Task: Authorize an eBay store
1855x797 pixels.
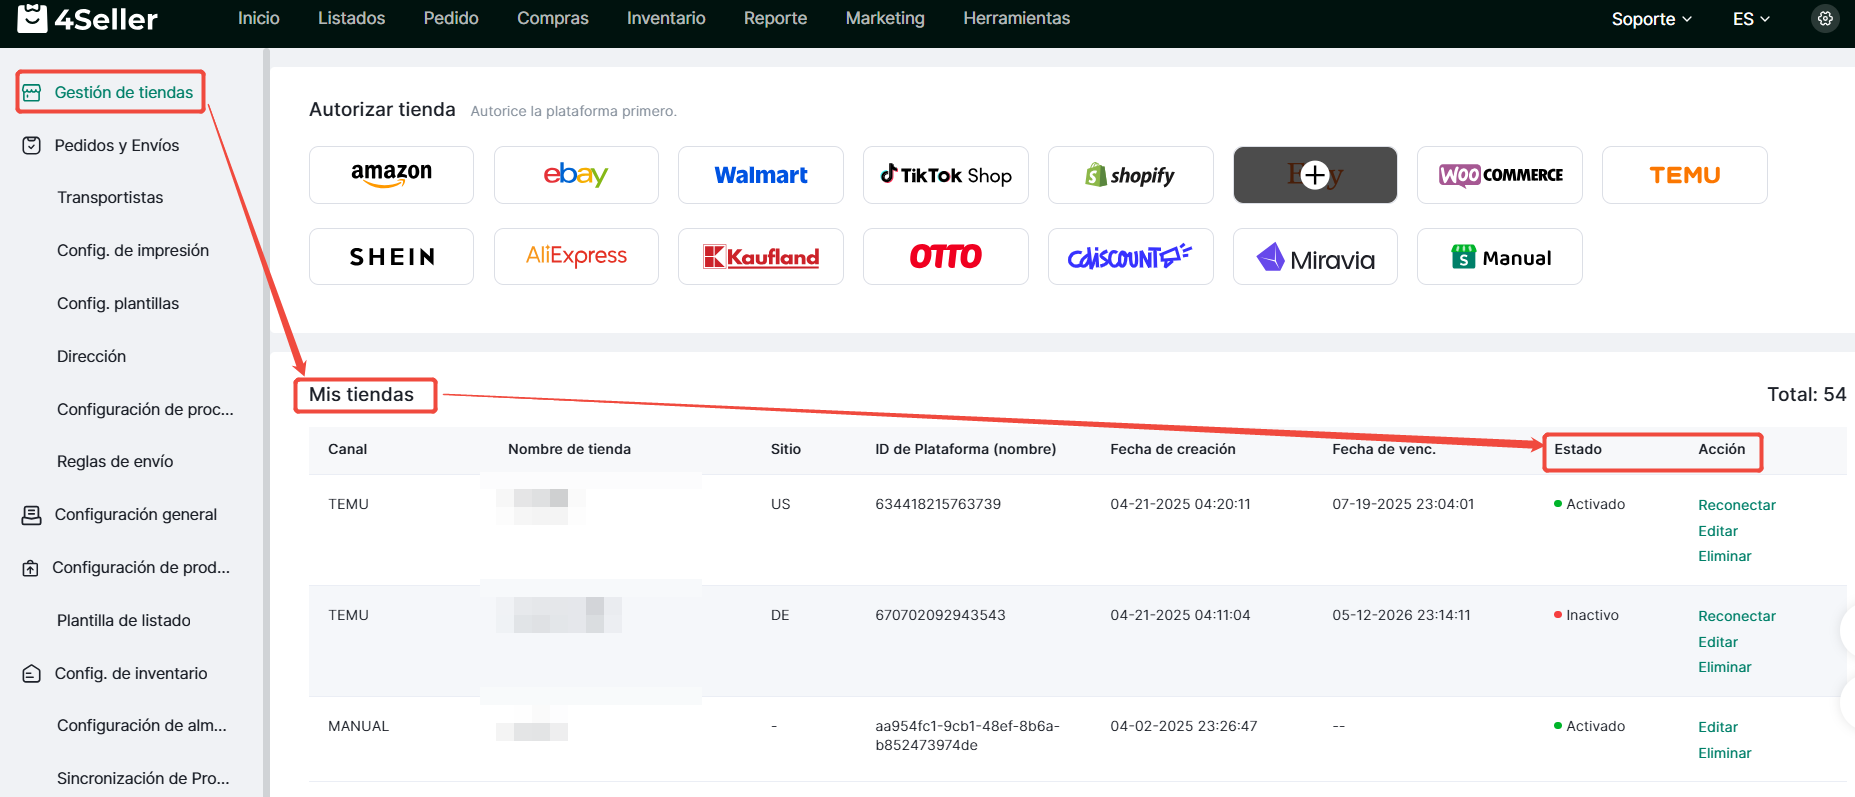Action: (576, 175)
